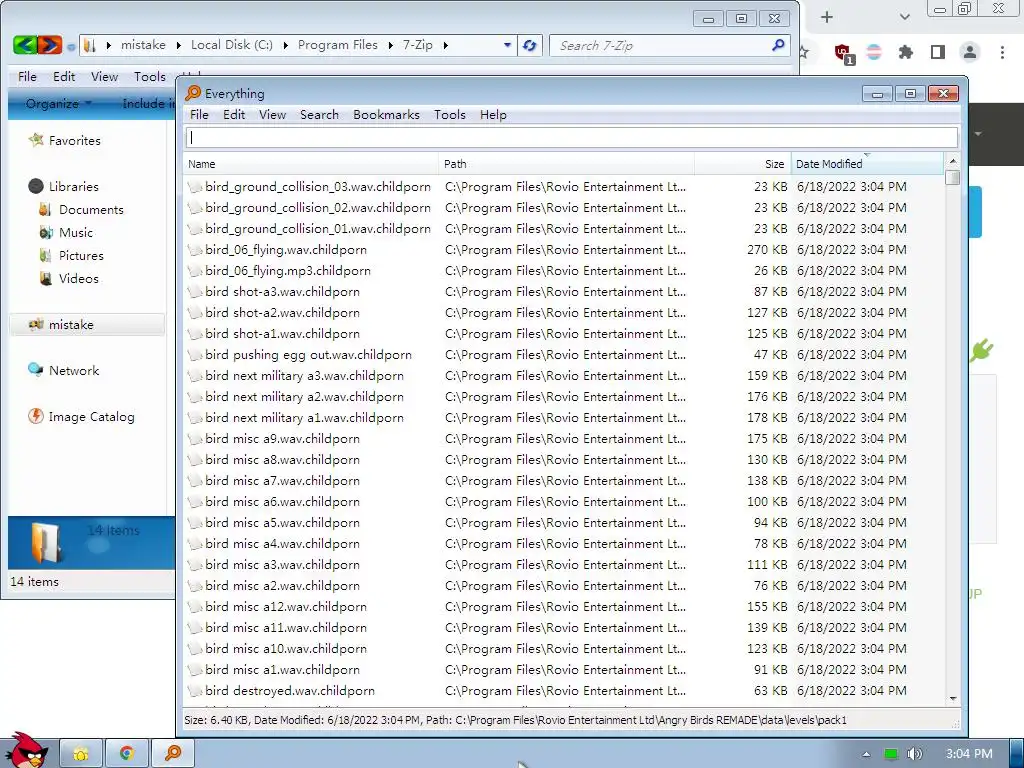
Task: Click the results scrollbar up arrow
Action: [x=952, y=161]
